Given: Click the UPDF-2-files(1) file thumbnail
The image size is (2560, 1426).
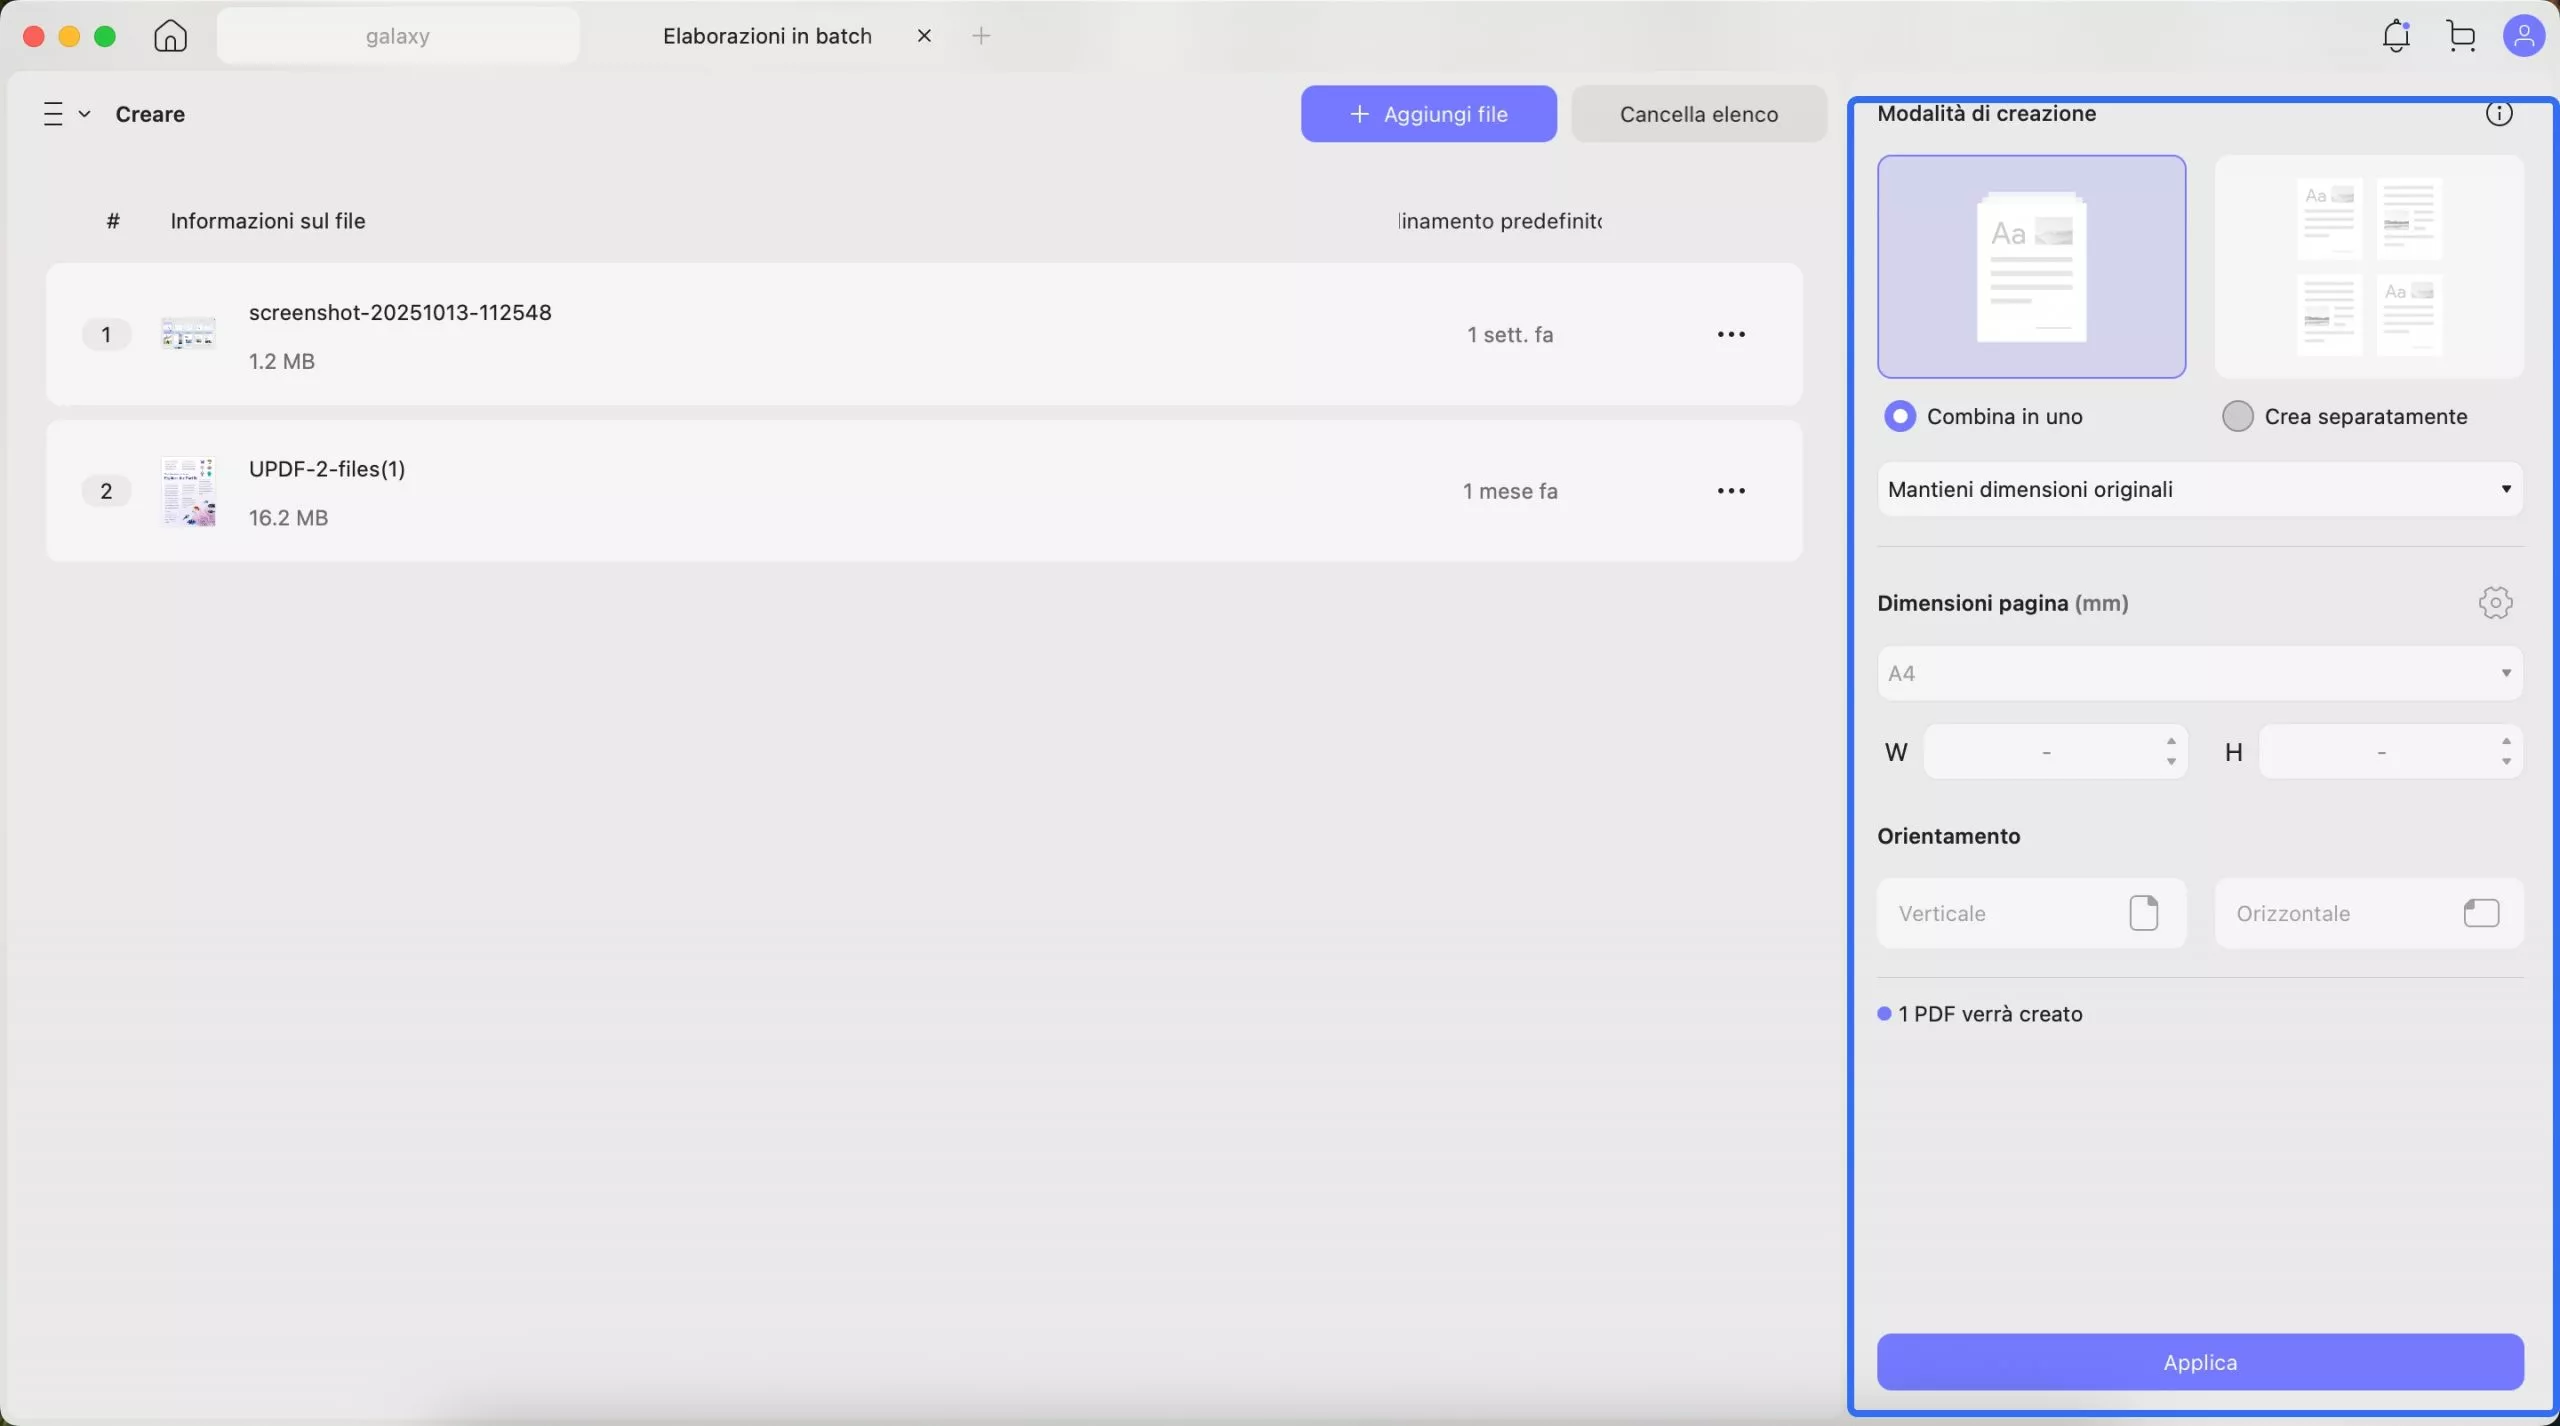Looking at the screenshot, I should pos(188,491).
